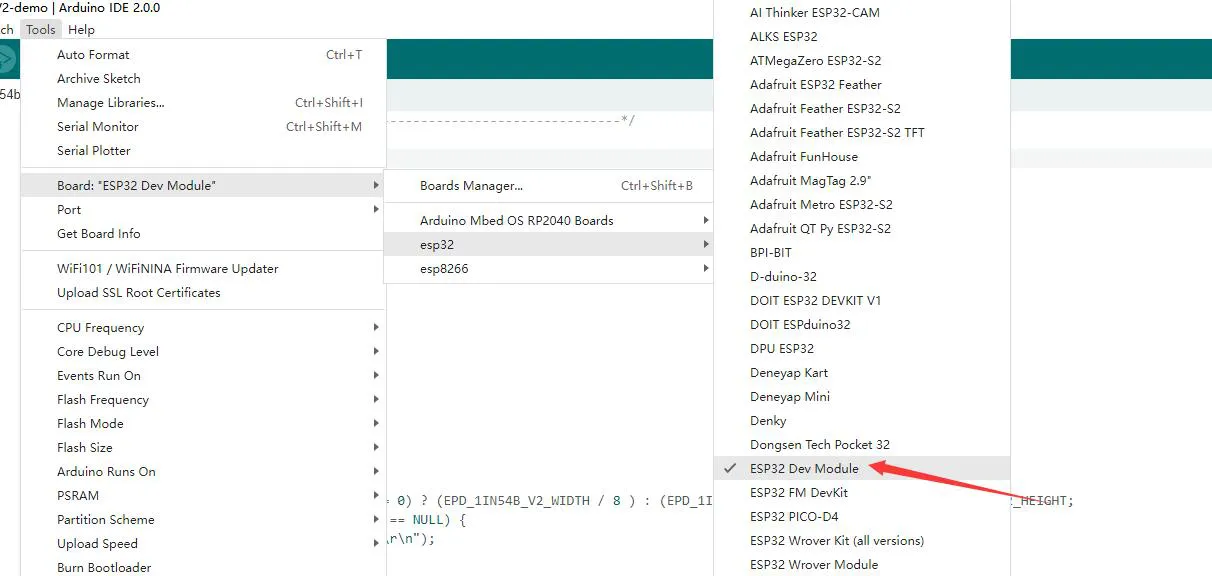Expand Board: "ESP32 Dev Module" submenu
Viewport: 1212px width, 576px height.
(203, 186)
